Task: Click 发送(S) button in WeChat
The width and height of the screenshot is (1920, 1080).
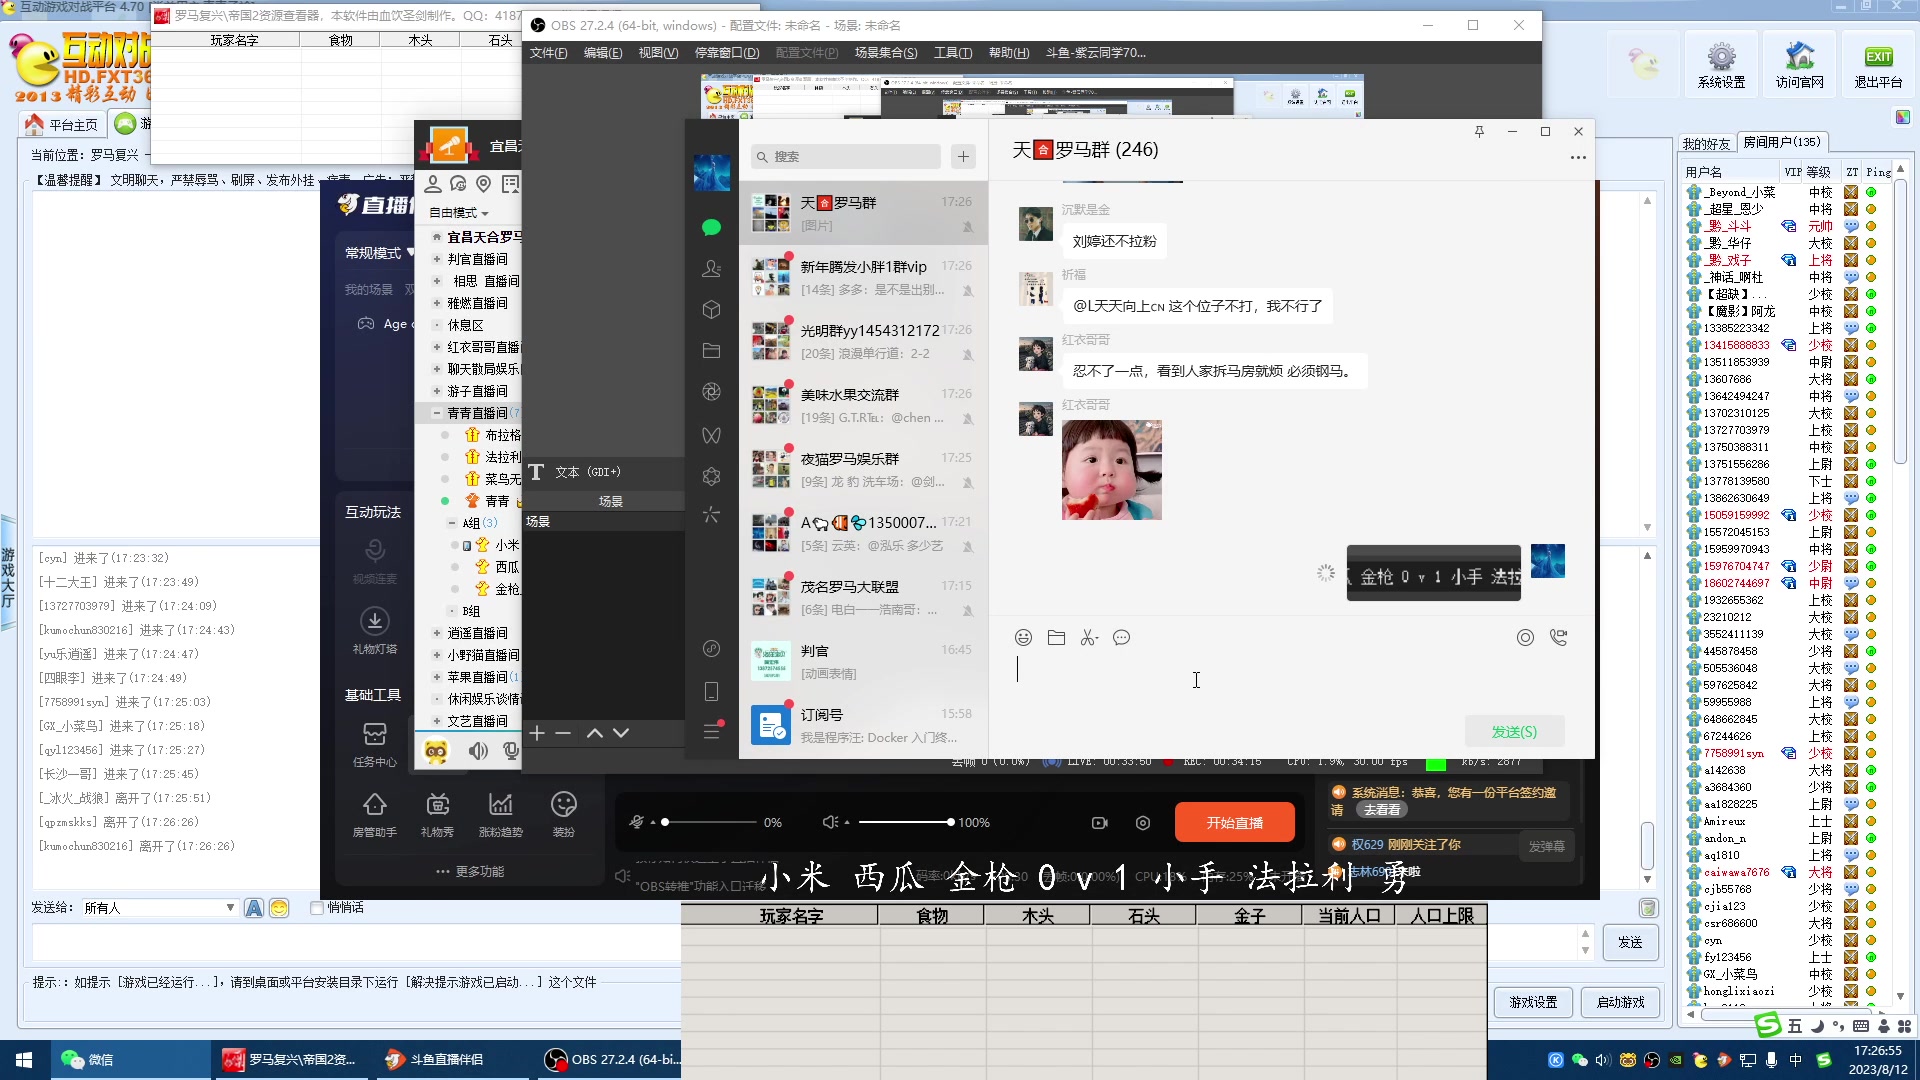Action: coord(1514,732)
